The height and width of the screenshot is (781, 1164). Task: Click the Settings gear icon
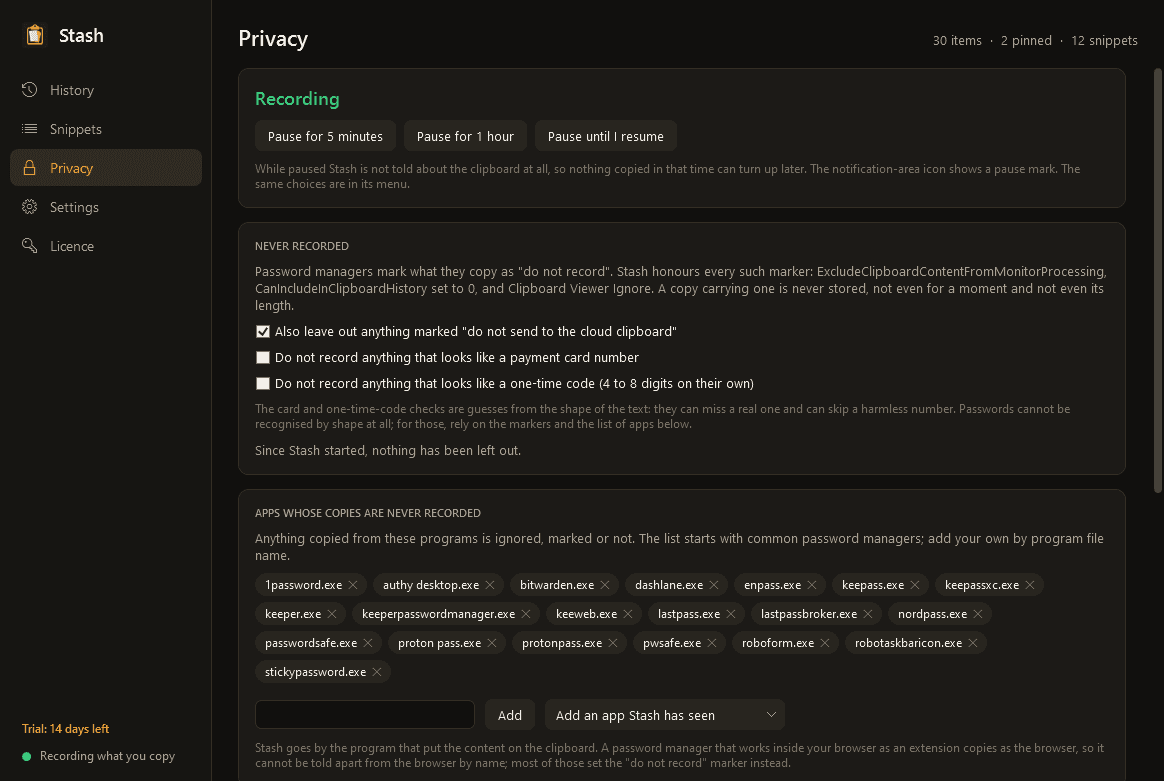point(30,206)
